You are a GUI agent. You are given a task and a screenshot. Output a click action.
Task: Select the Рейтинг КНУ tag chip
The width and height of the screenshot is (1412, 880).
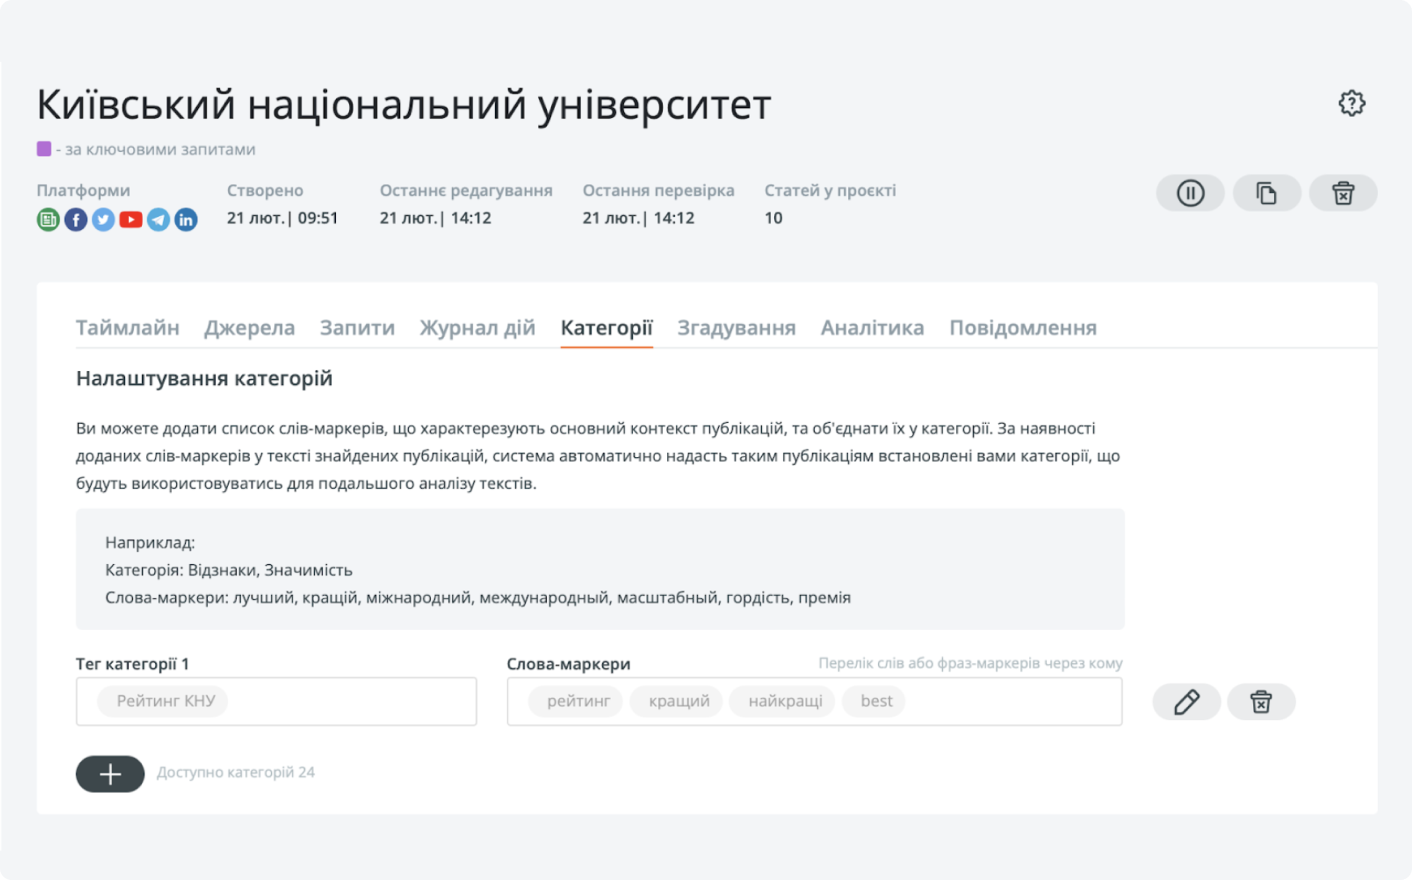coord(163,701)
